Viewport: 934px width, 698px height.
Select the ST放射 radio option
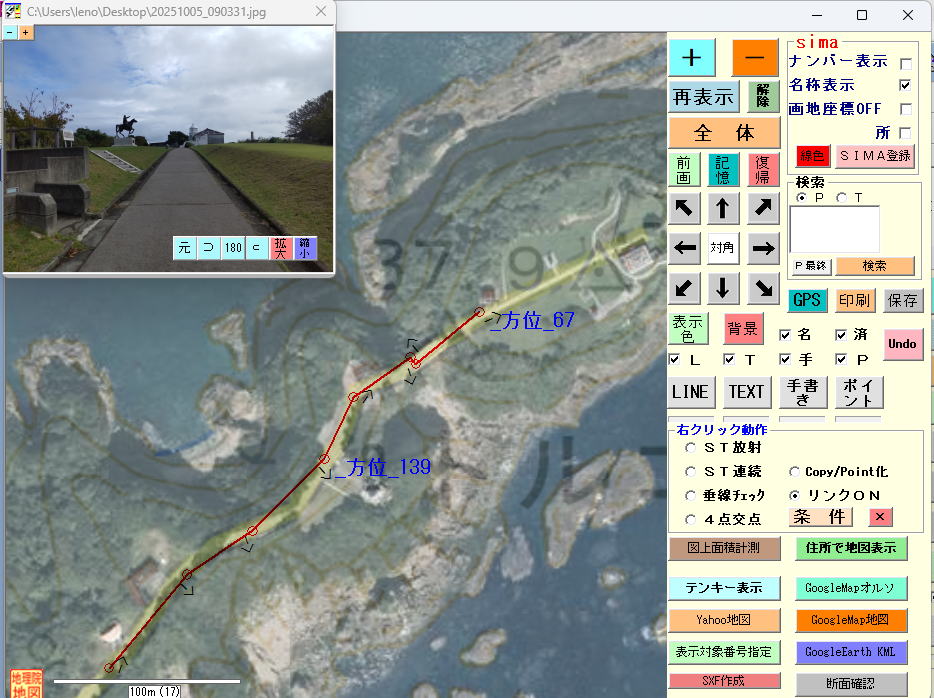coord(691,448)
